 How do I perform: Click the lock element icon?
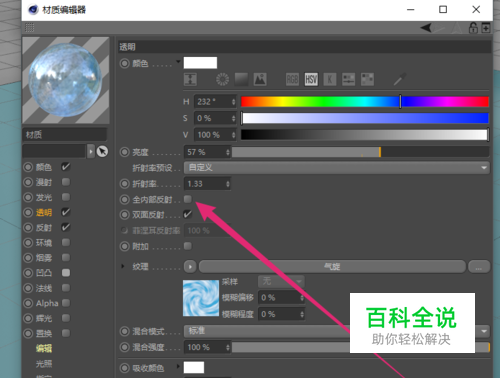click(473, 28)
